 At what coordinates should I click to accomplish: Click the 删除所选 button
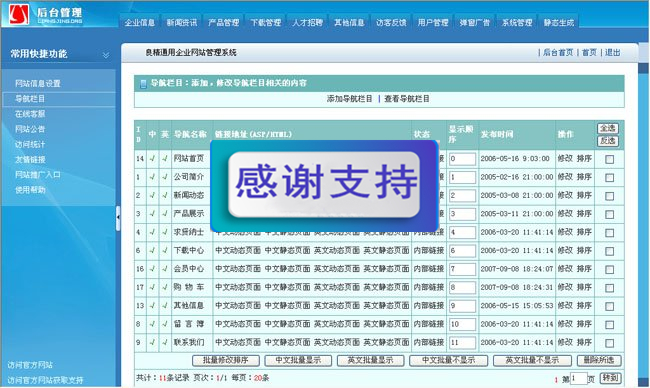599,360
